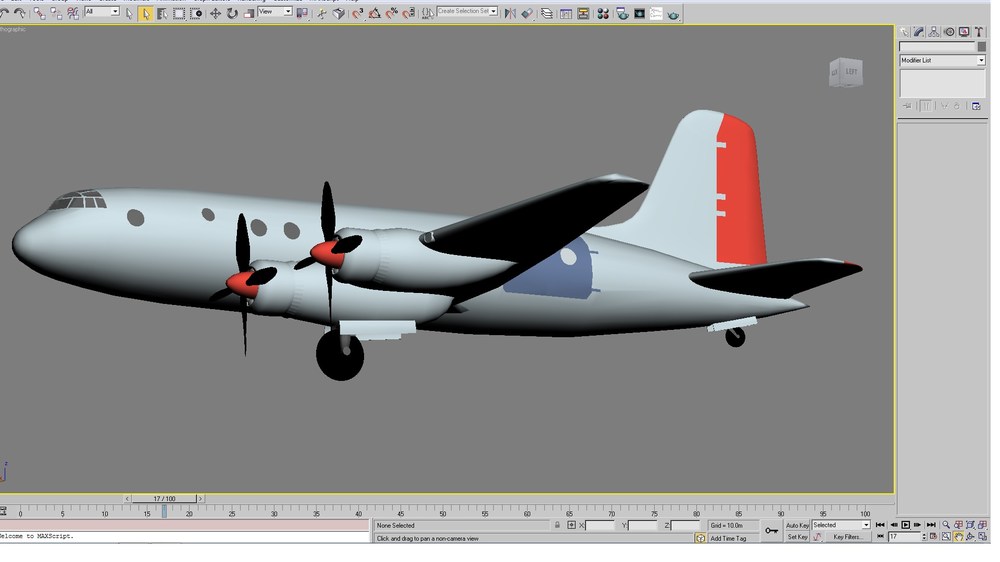The width and height of the screenshot is (1000, 562).
Task: Open the Hierarchy panel tab
Action: [934, 31]
